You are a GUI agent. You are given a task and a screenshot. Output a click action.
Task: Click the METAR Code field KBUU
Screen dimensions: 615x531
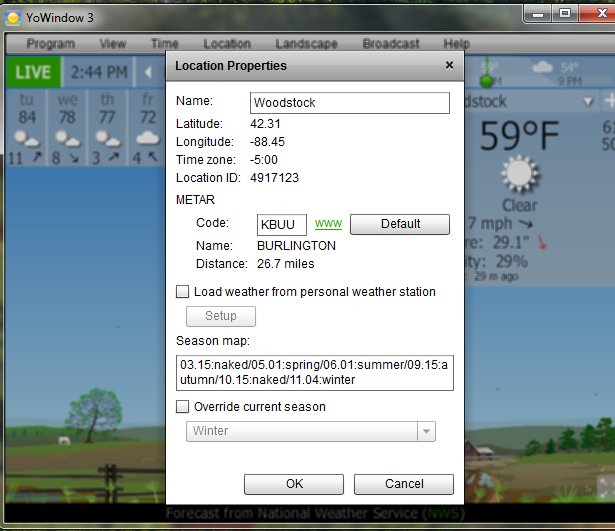tap(282, 225)
